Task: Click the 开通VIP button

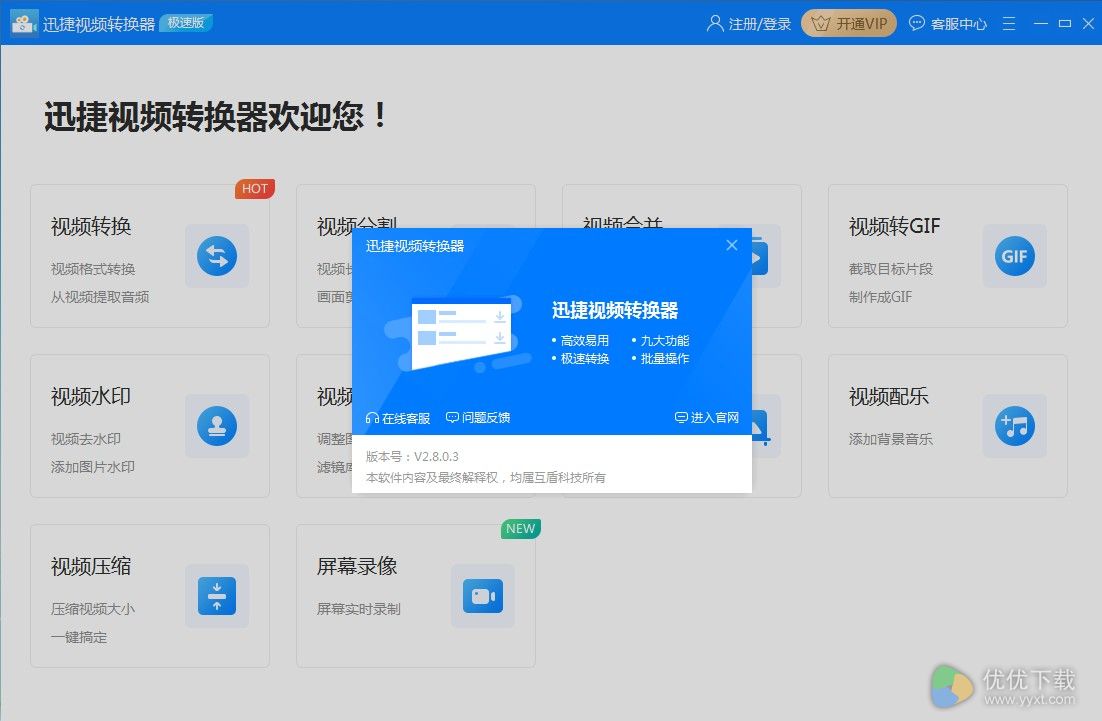Action: 849,23
